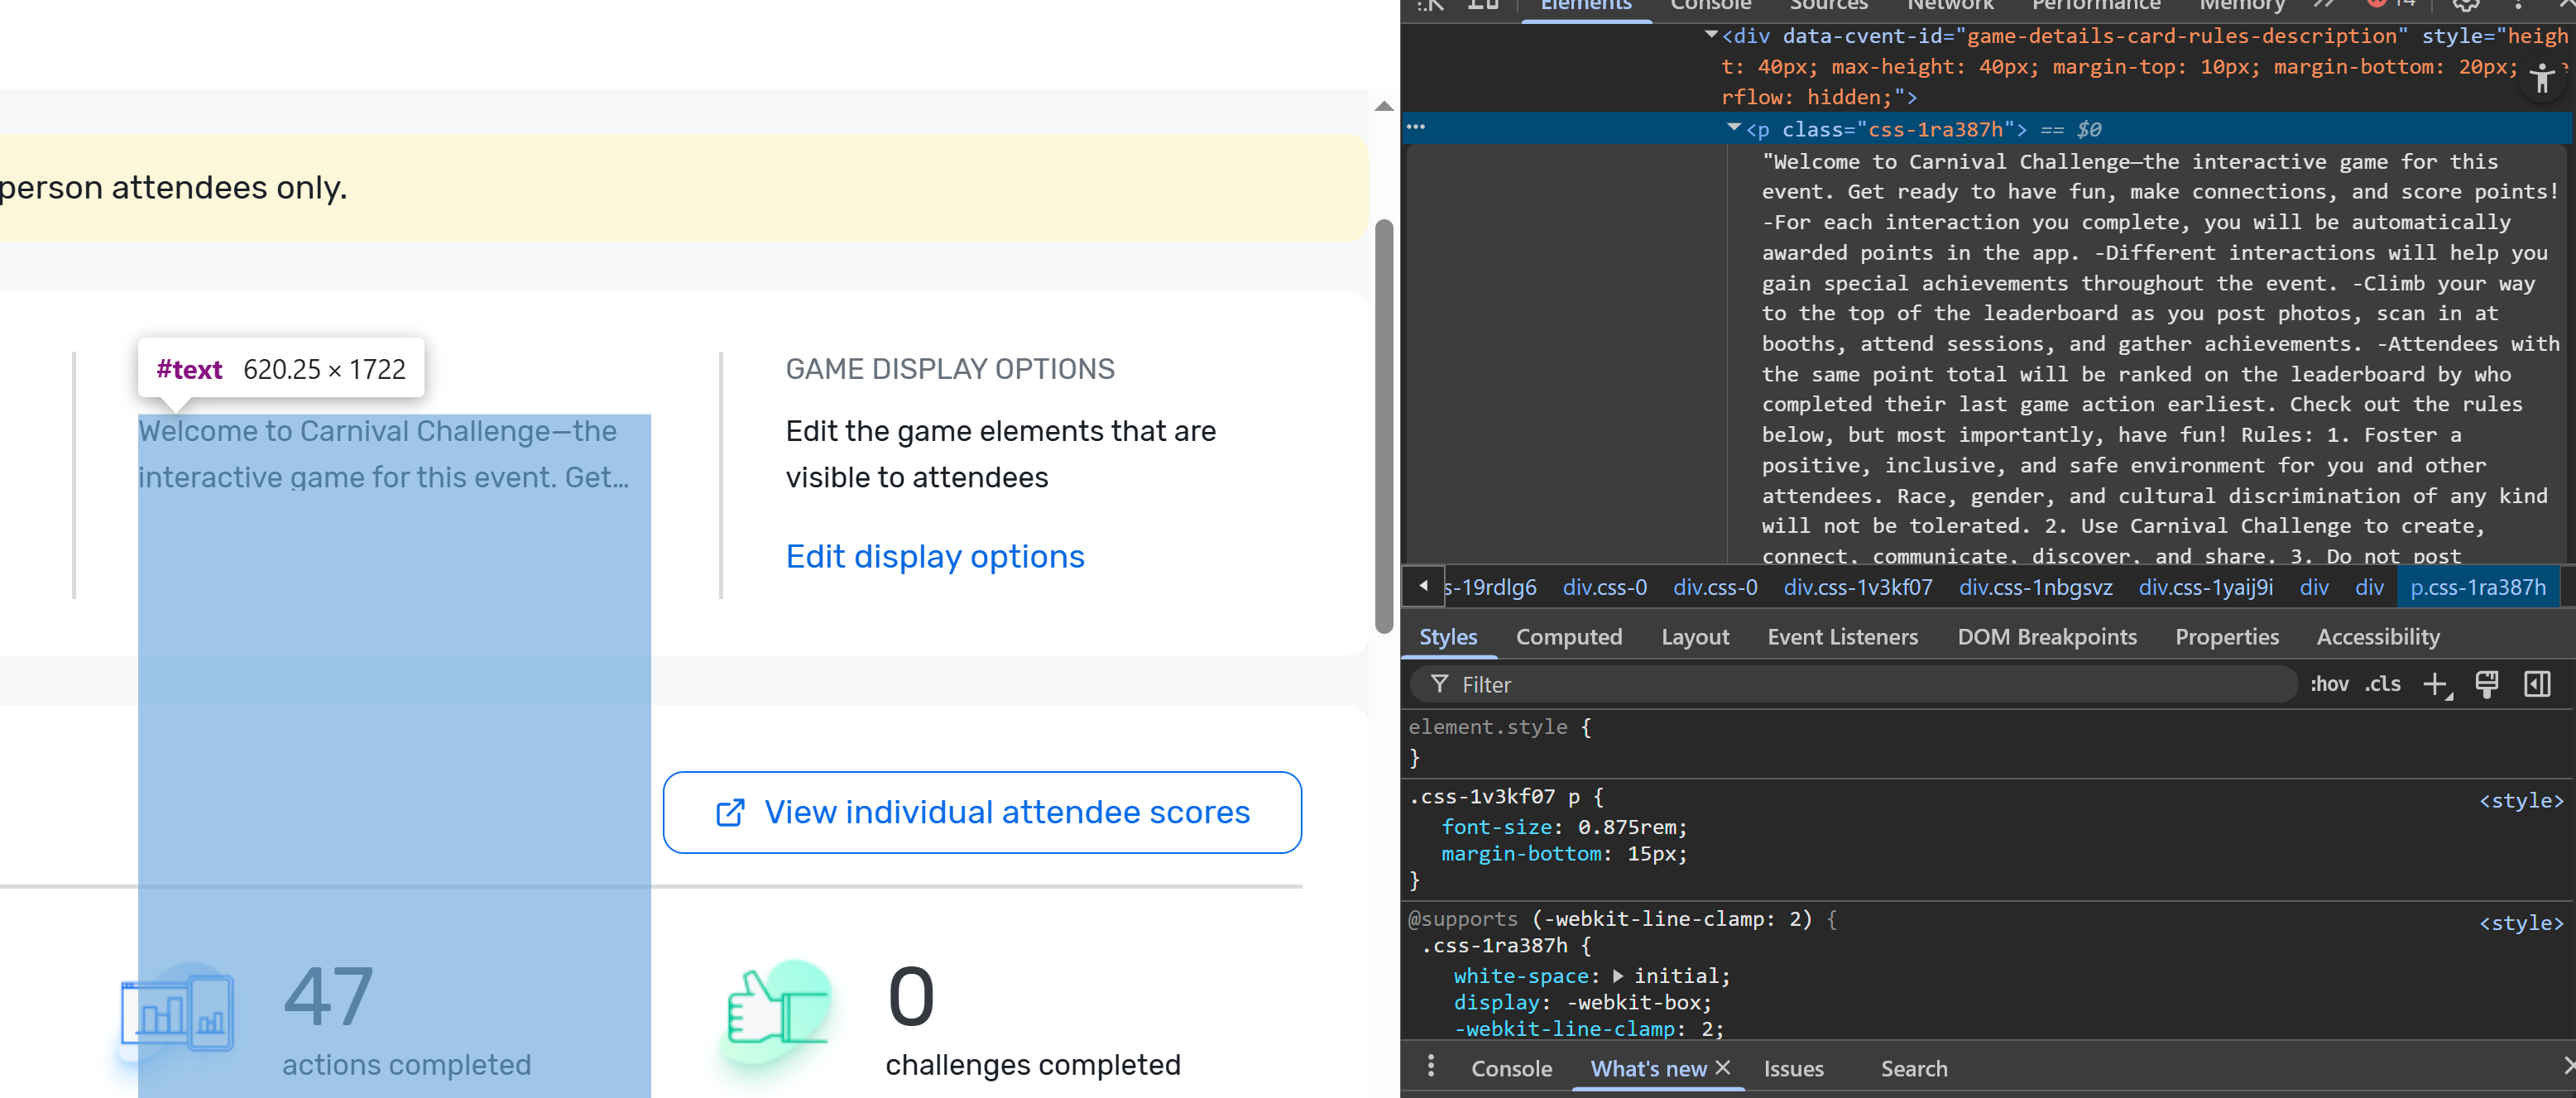This screenshot has height=1098, width=2576.
Task: Toggle the computed styles sidebar icon
Action: pyautogui.click(x=2537, y=685)
